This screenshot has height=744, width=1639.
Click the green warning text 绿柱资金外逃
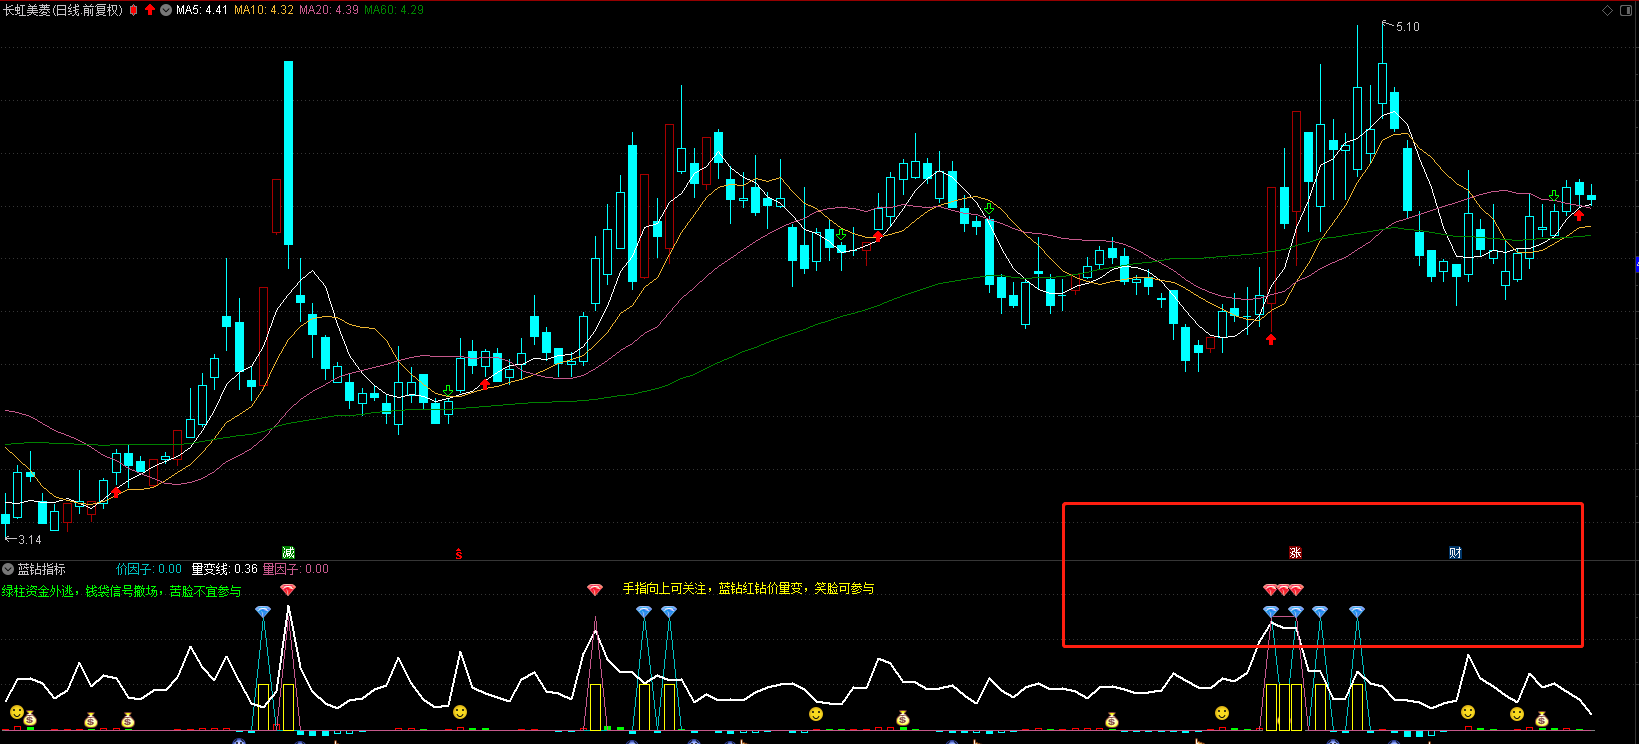[37, 592]
